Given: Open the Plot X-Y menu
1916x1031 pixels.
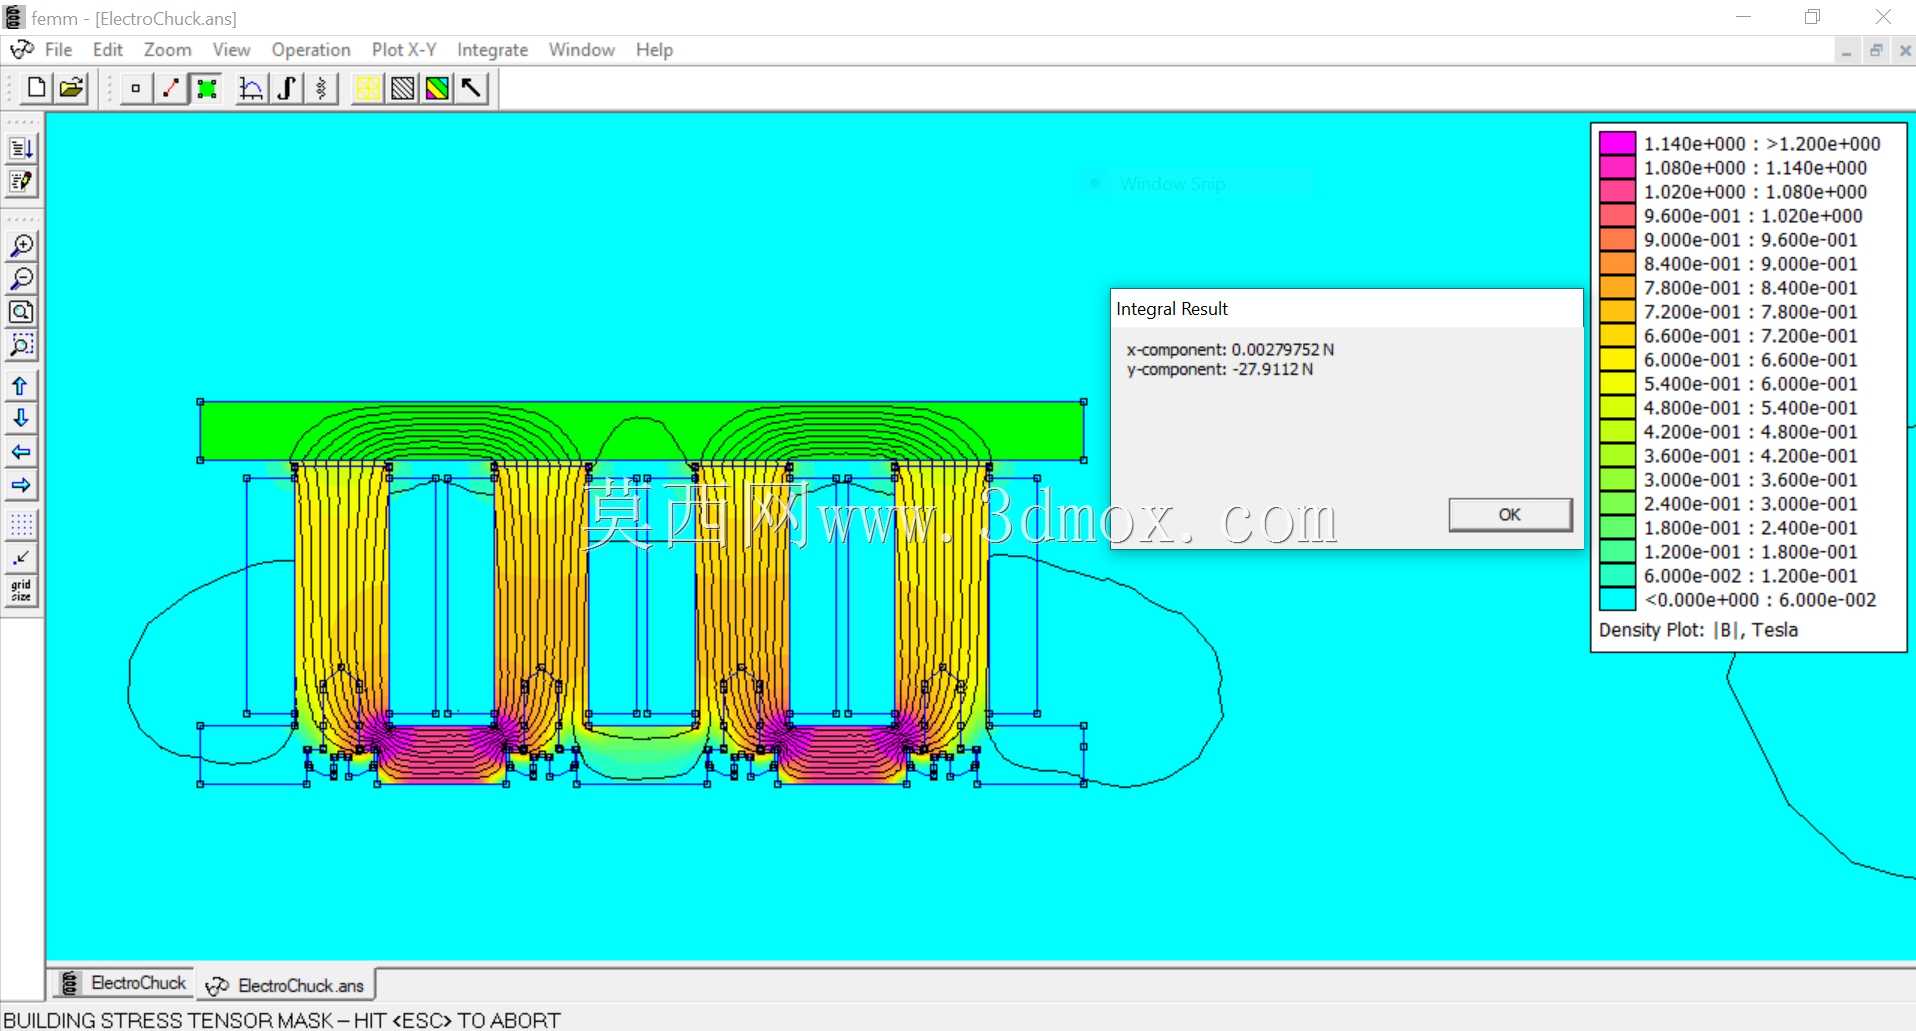Looking at the screenshot, I should click(x=404, y=50).
